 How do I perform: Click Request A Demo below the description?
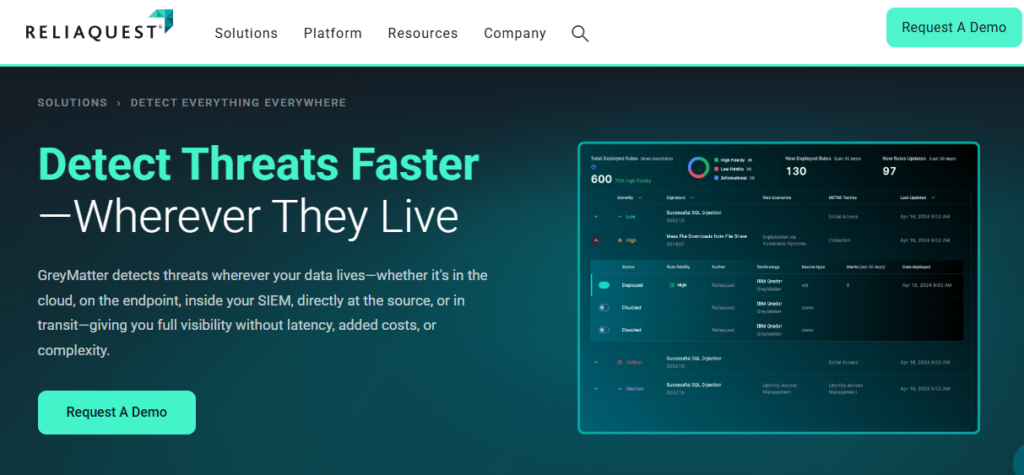(x=117, y=412)
